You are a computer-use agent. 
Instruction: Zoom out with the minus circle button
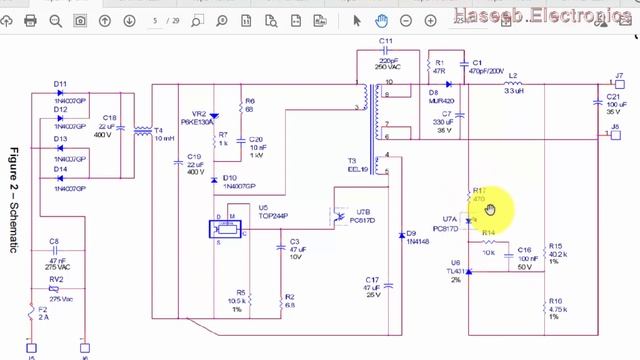[x=406, y=20]
